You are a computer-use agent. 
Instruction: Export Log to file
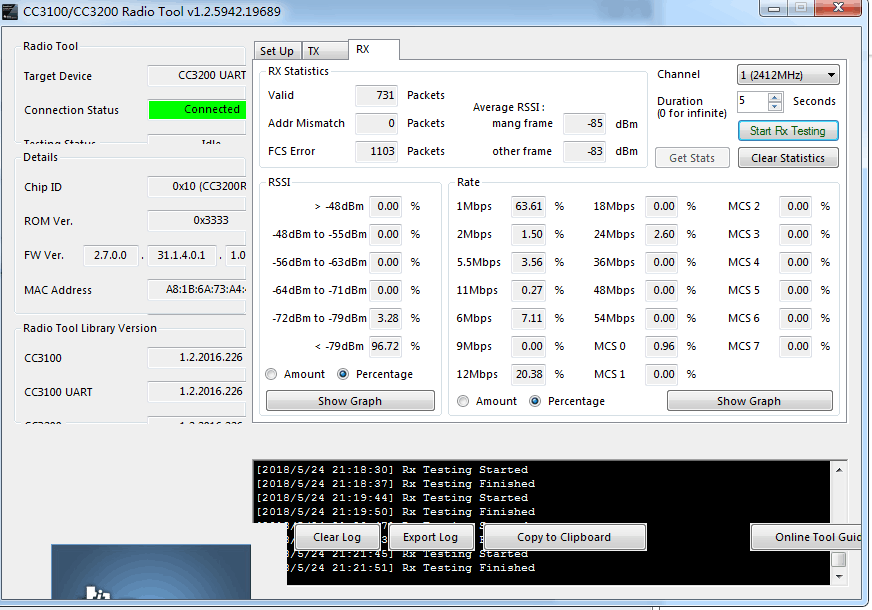coord(430,537)
